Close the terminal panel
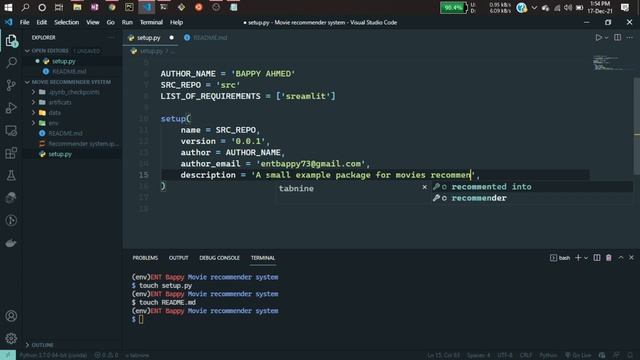This screenshot has height=360, width=640. click(631, 258)
